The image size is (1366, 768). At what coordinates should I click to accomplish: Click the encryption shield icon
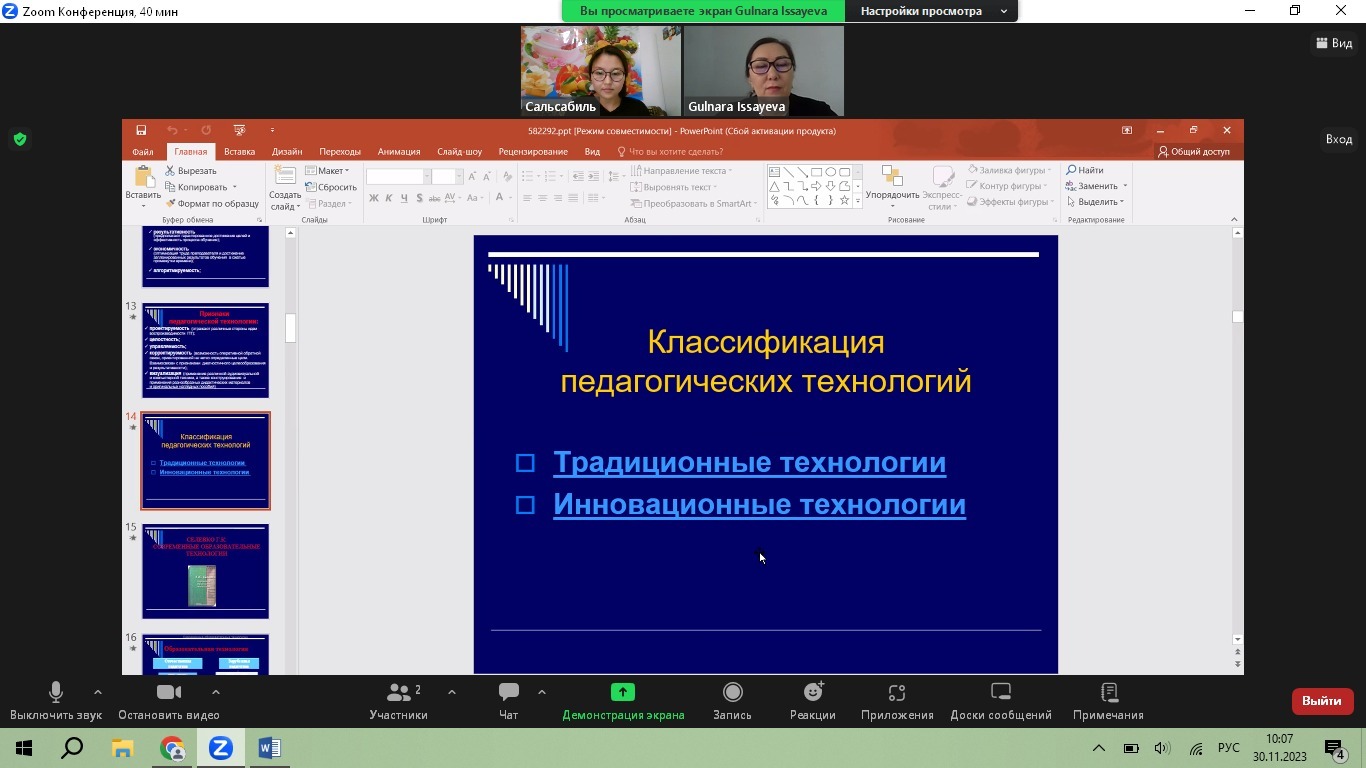tap(19, 140)
